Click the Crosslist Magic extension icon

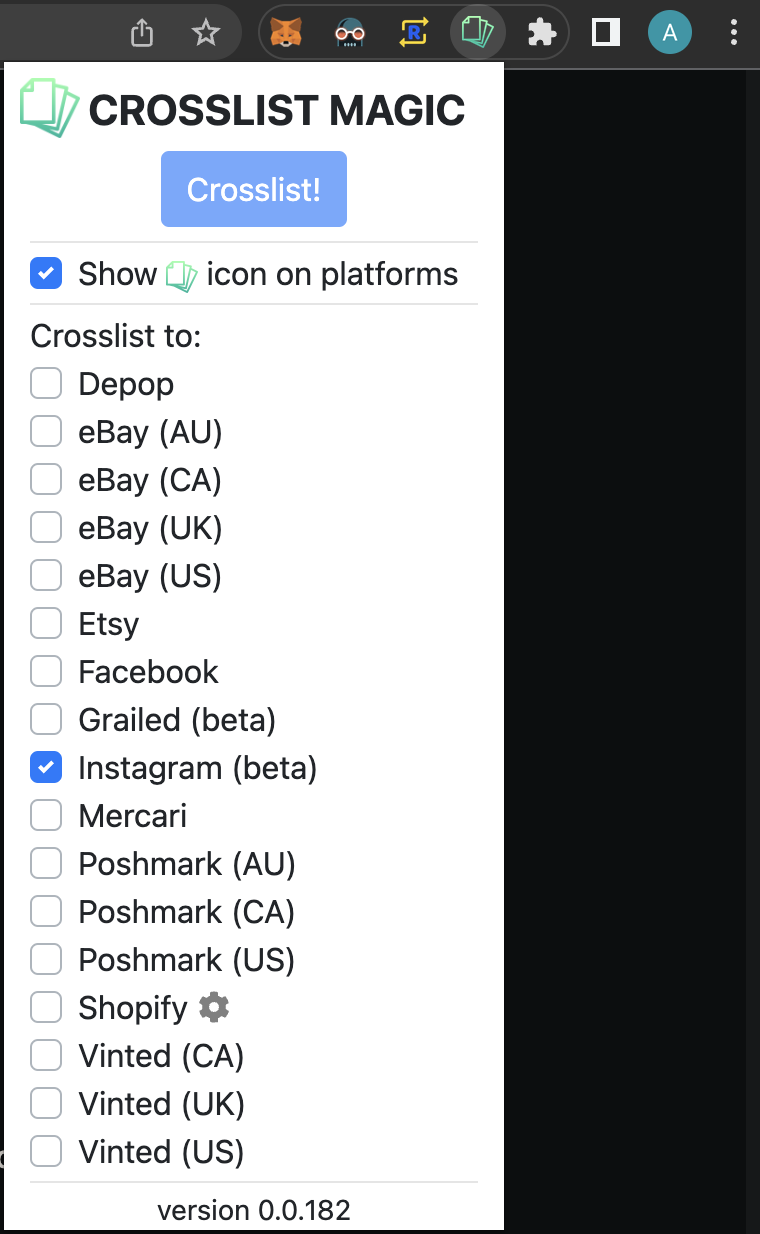(x=477, y=33)
